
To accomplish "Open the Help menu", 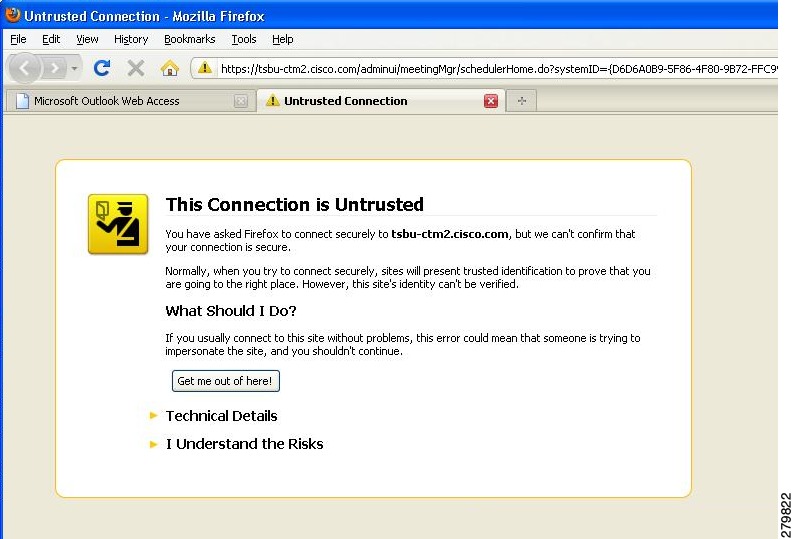I will click(283, 39).
